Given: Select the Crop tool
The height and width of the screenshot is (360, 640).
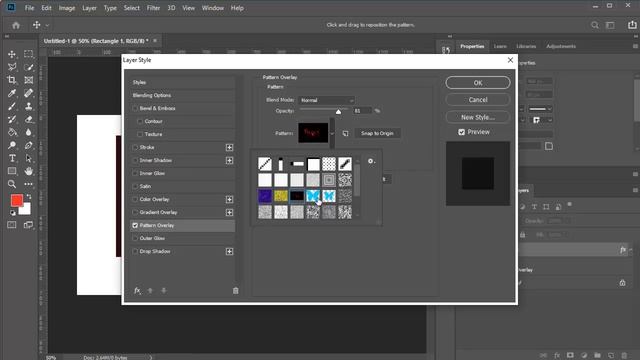Looking at the screenshot, I should pyautogui.click(x=12, y=80).
